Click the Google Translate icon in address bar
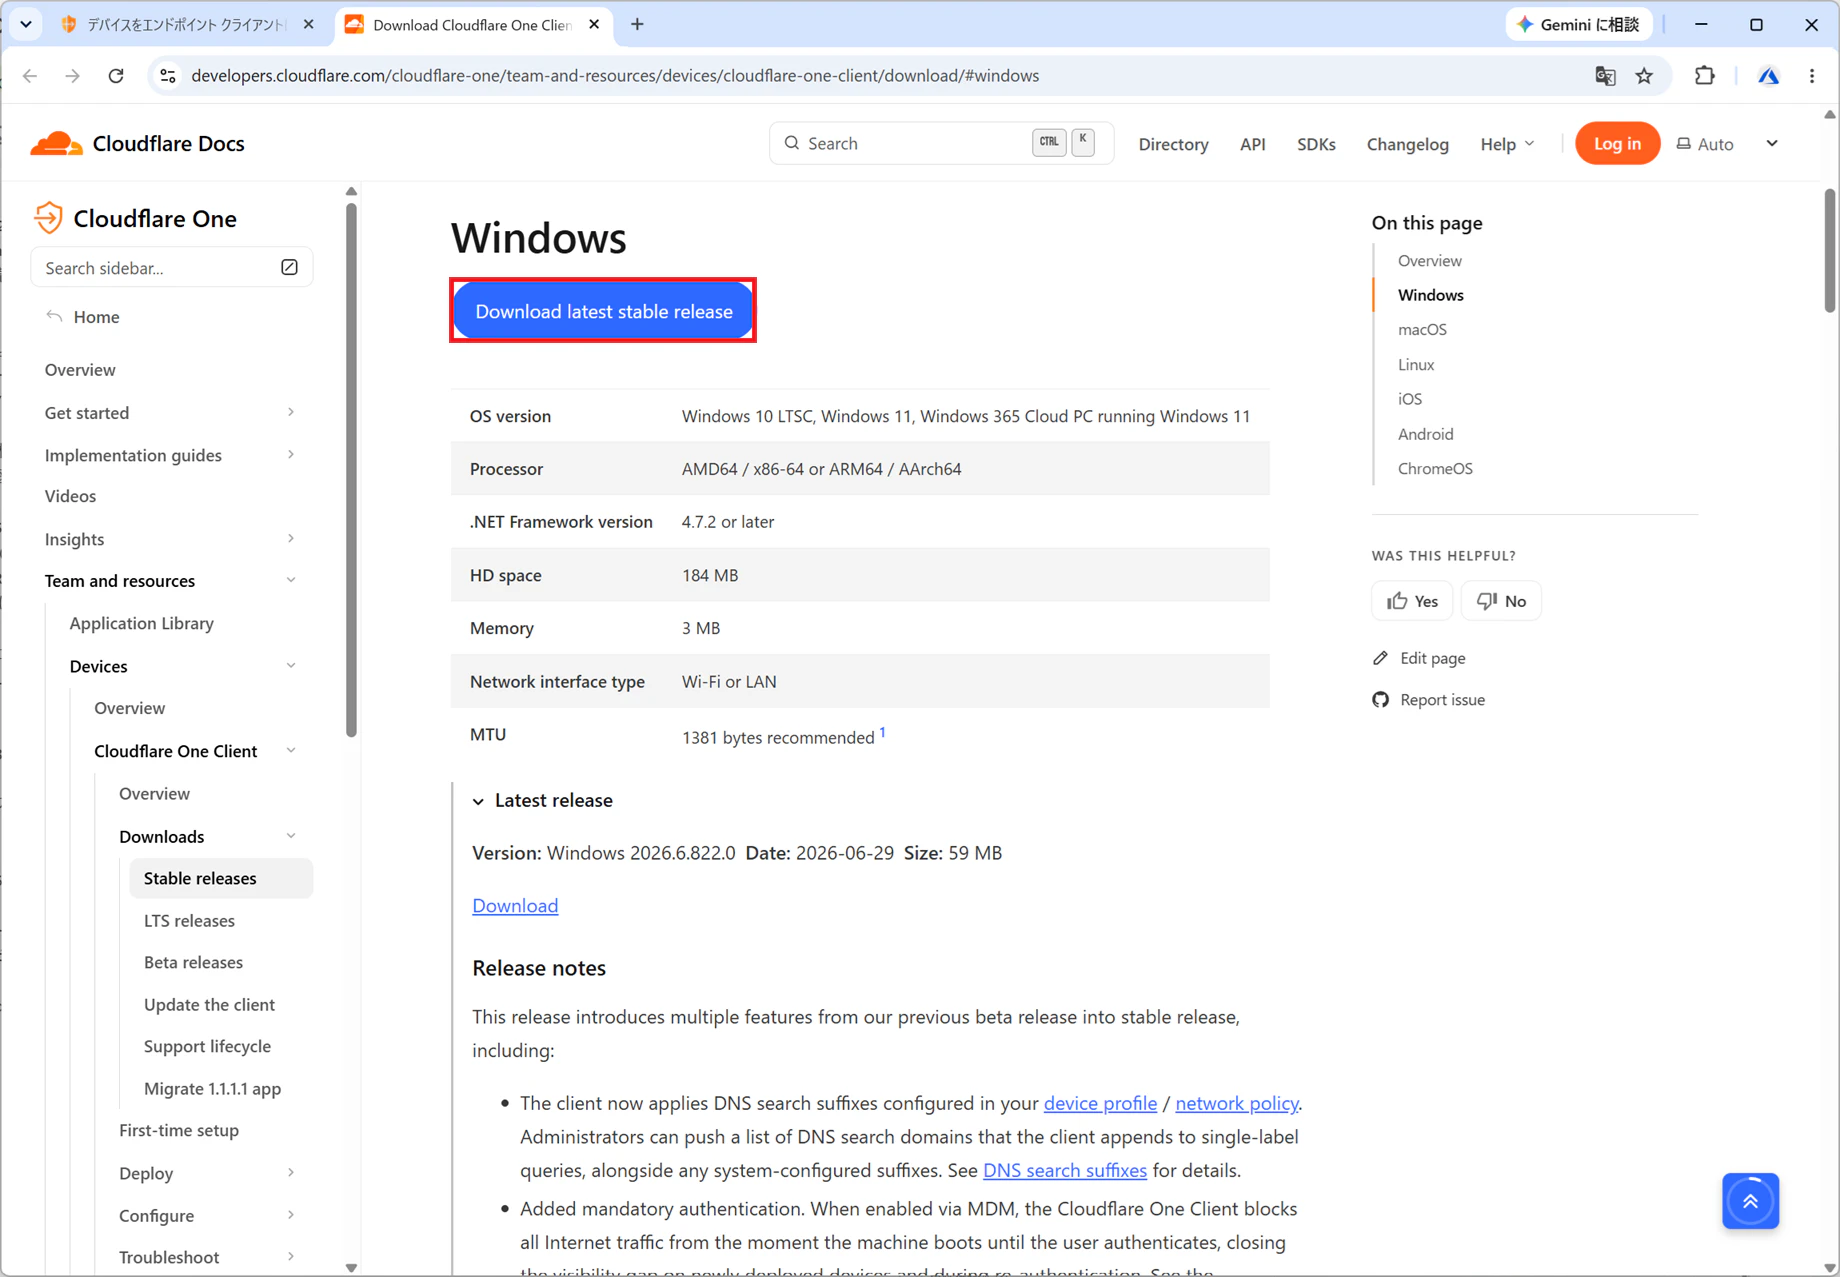The height and width of the screenshot is (1277, 1840). point(1605,76)
